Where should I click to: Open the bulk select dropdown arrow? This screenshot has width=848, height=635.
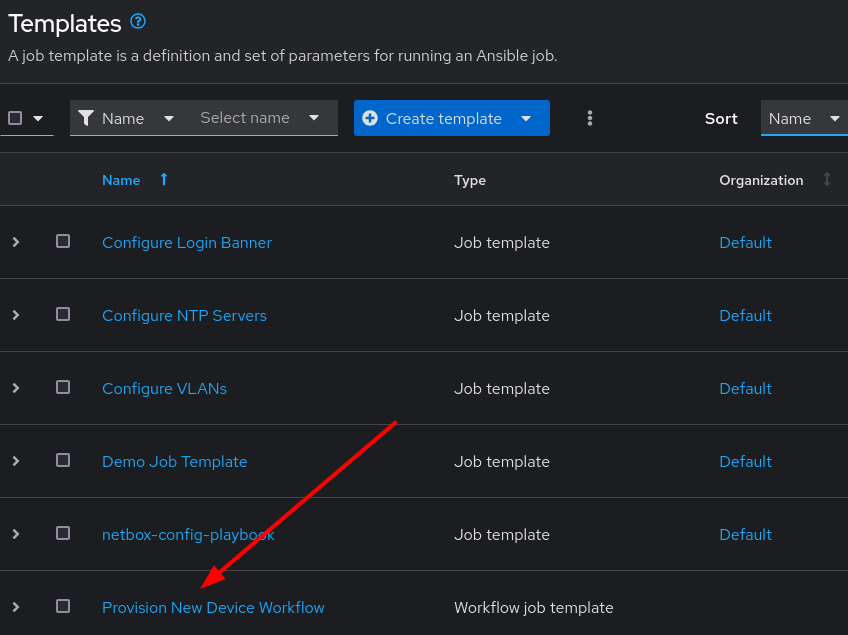[x=38, y=118]
